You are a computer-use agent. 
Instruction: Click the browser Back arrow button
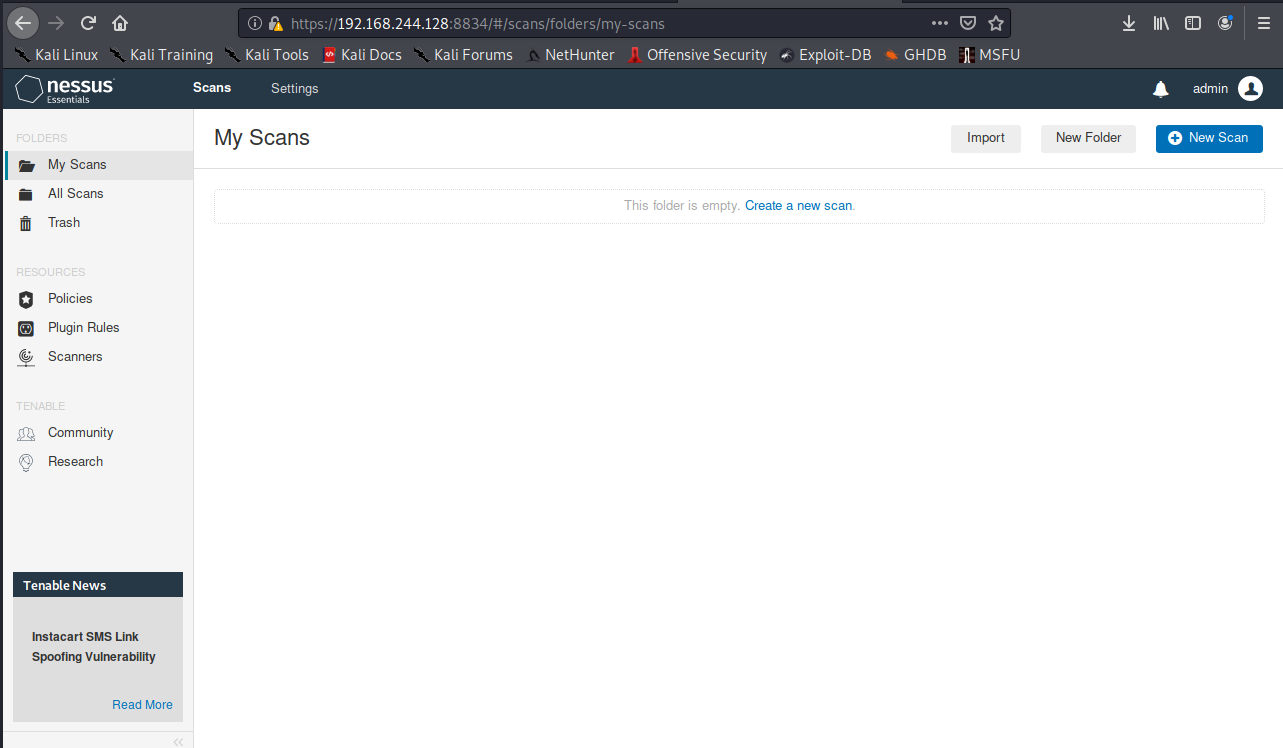coord(23,23)
